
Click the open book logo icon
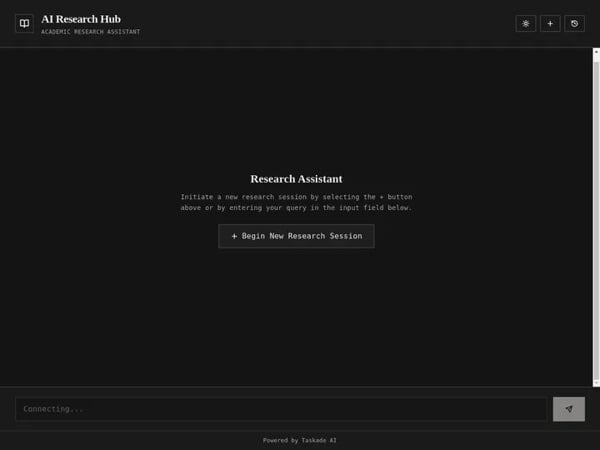24,24
